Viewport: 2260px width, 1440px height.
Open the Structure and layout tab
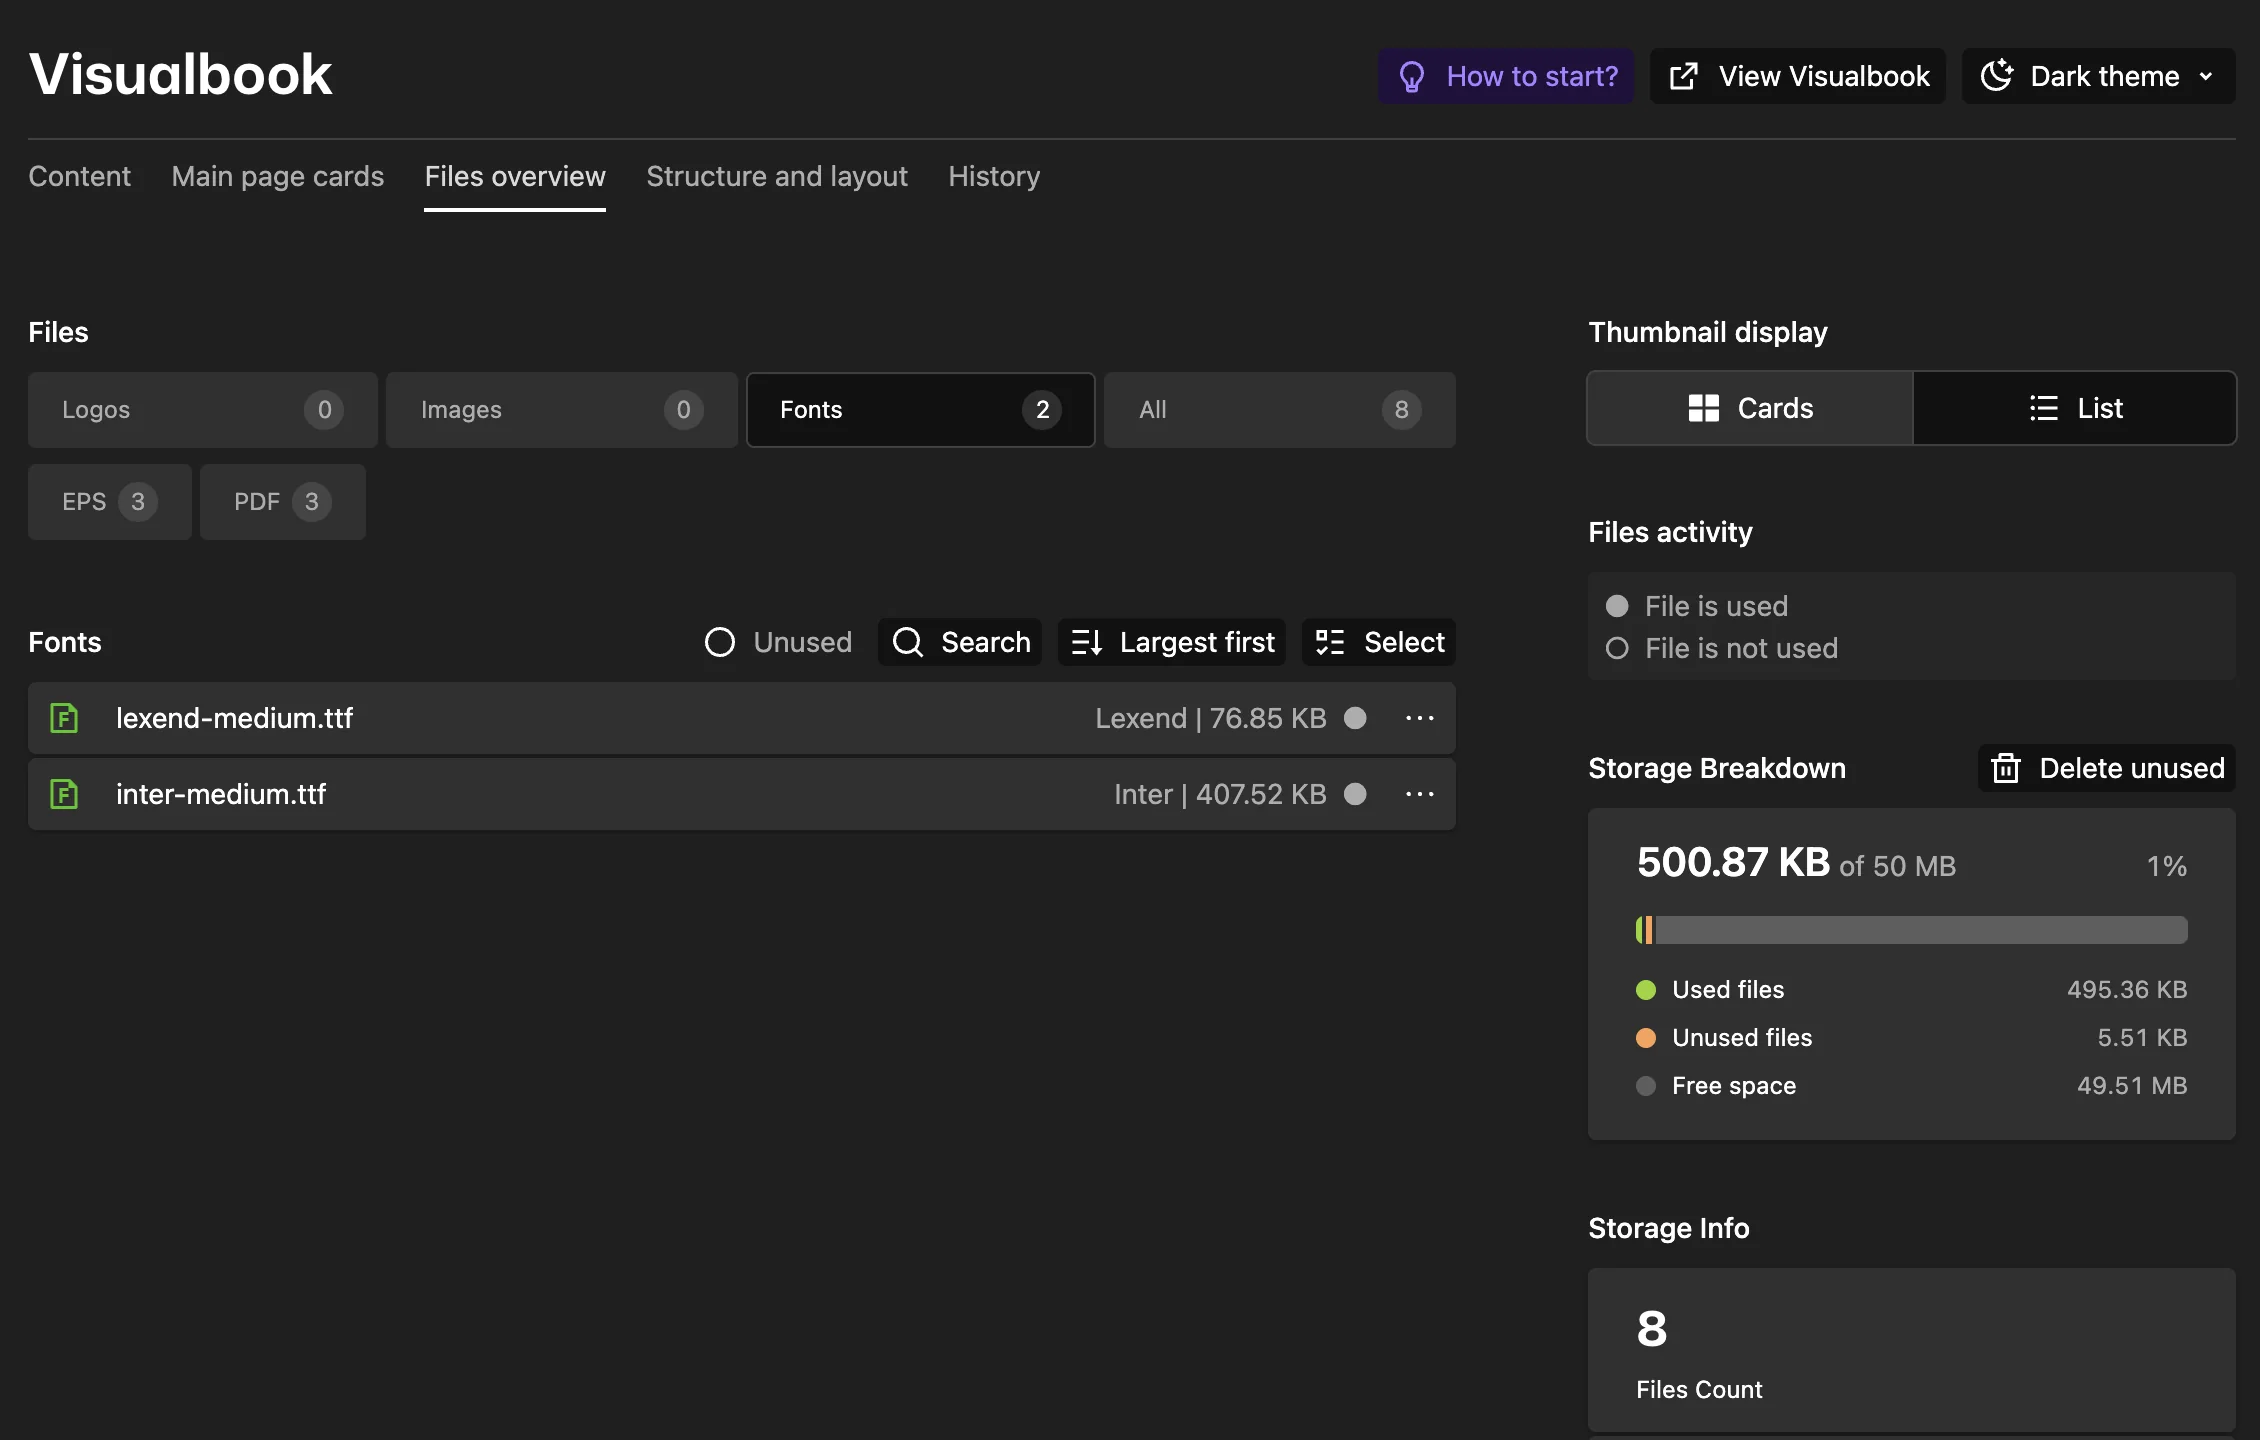(x=777, y=176)
